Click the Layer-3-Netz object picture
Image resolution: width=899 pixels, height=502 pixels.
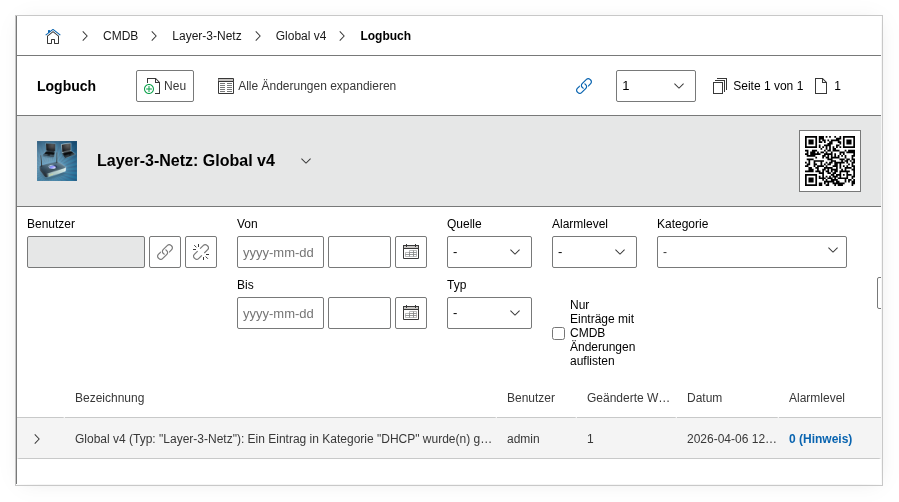pyautogui.click(x=57, y=161)
